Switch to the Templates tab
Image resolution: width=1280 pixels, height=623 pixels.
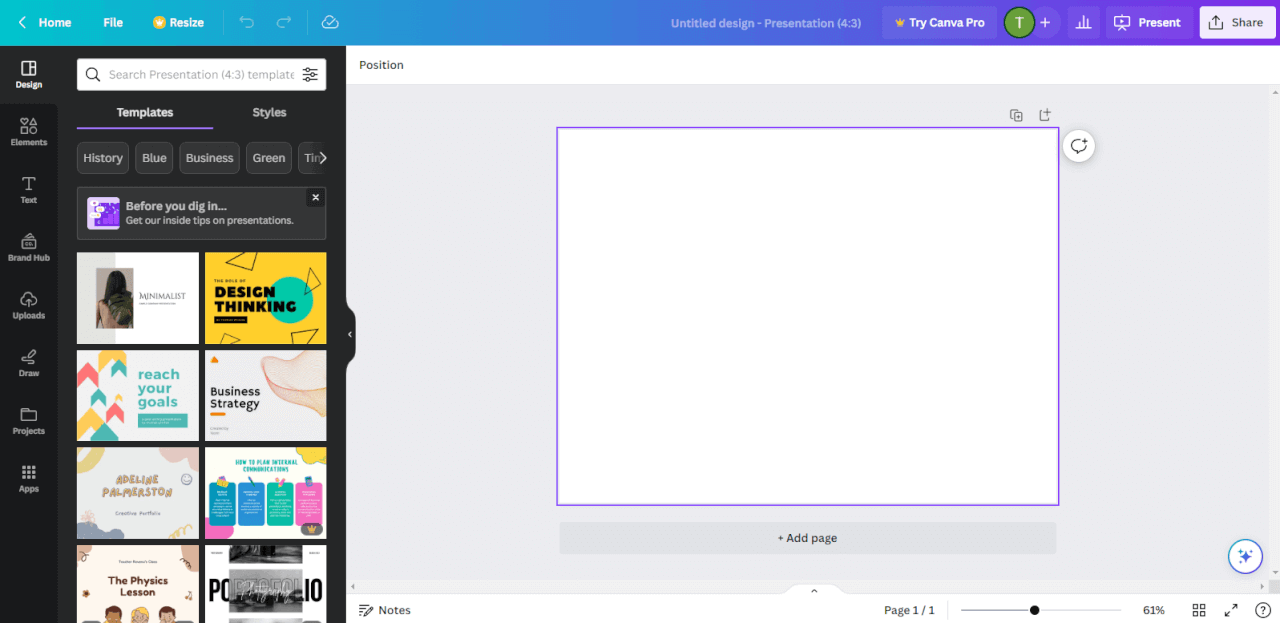point(145,112)
